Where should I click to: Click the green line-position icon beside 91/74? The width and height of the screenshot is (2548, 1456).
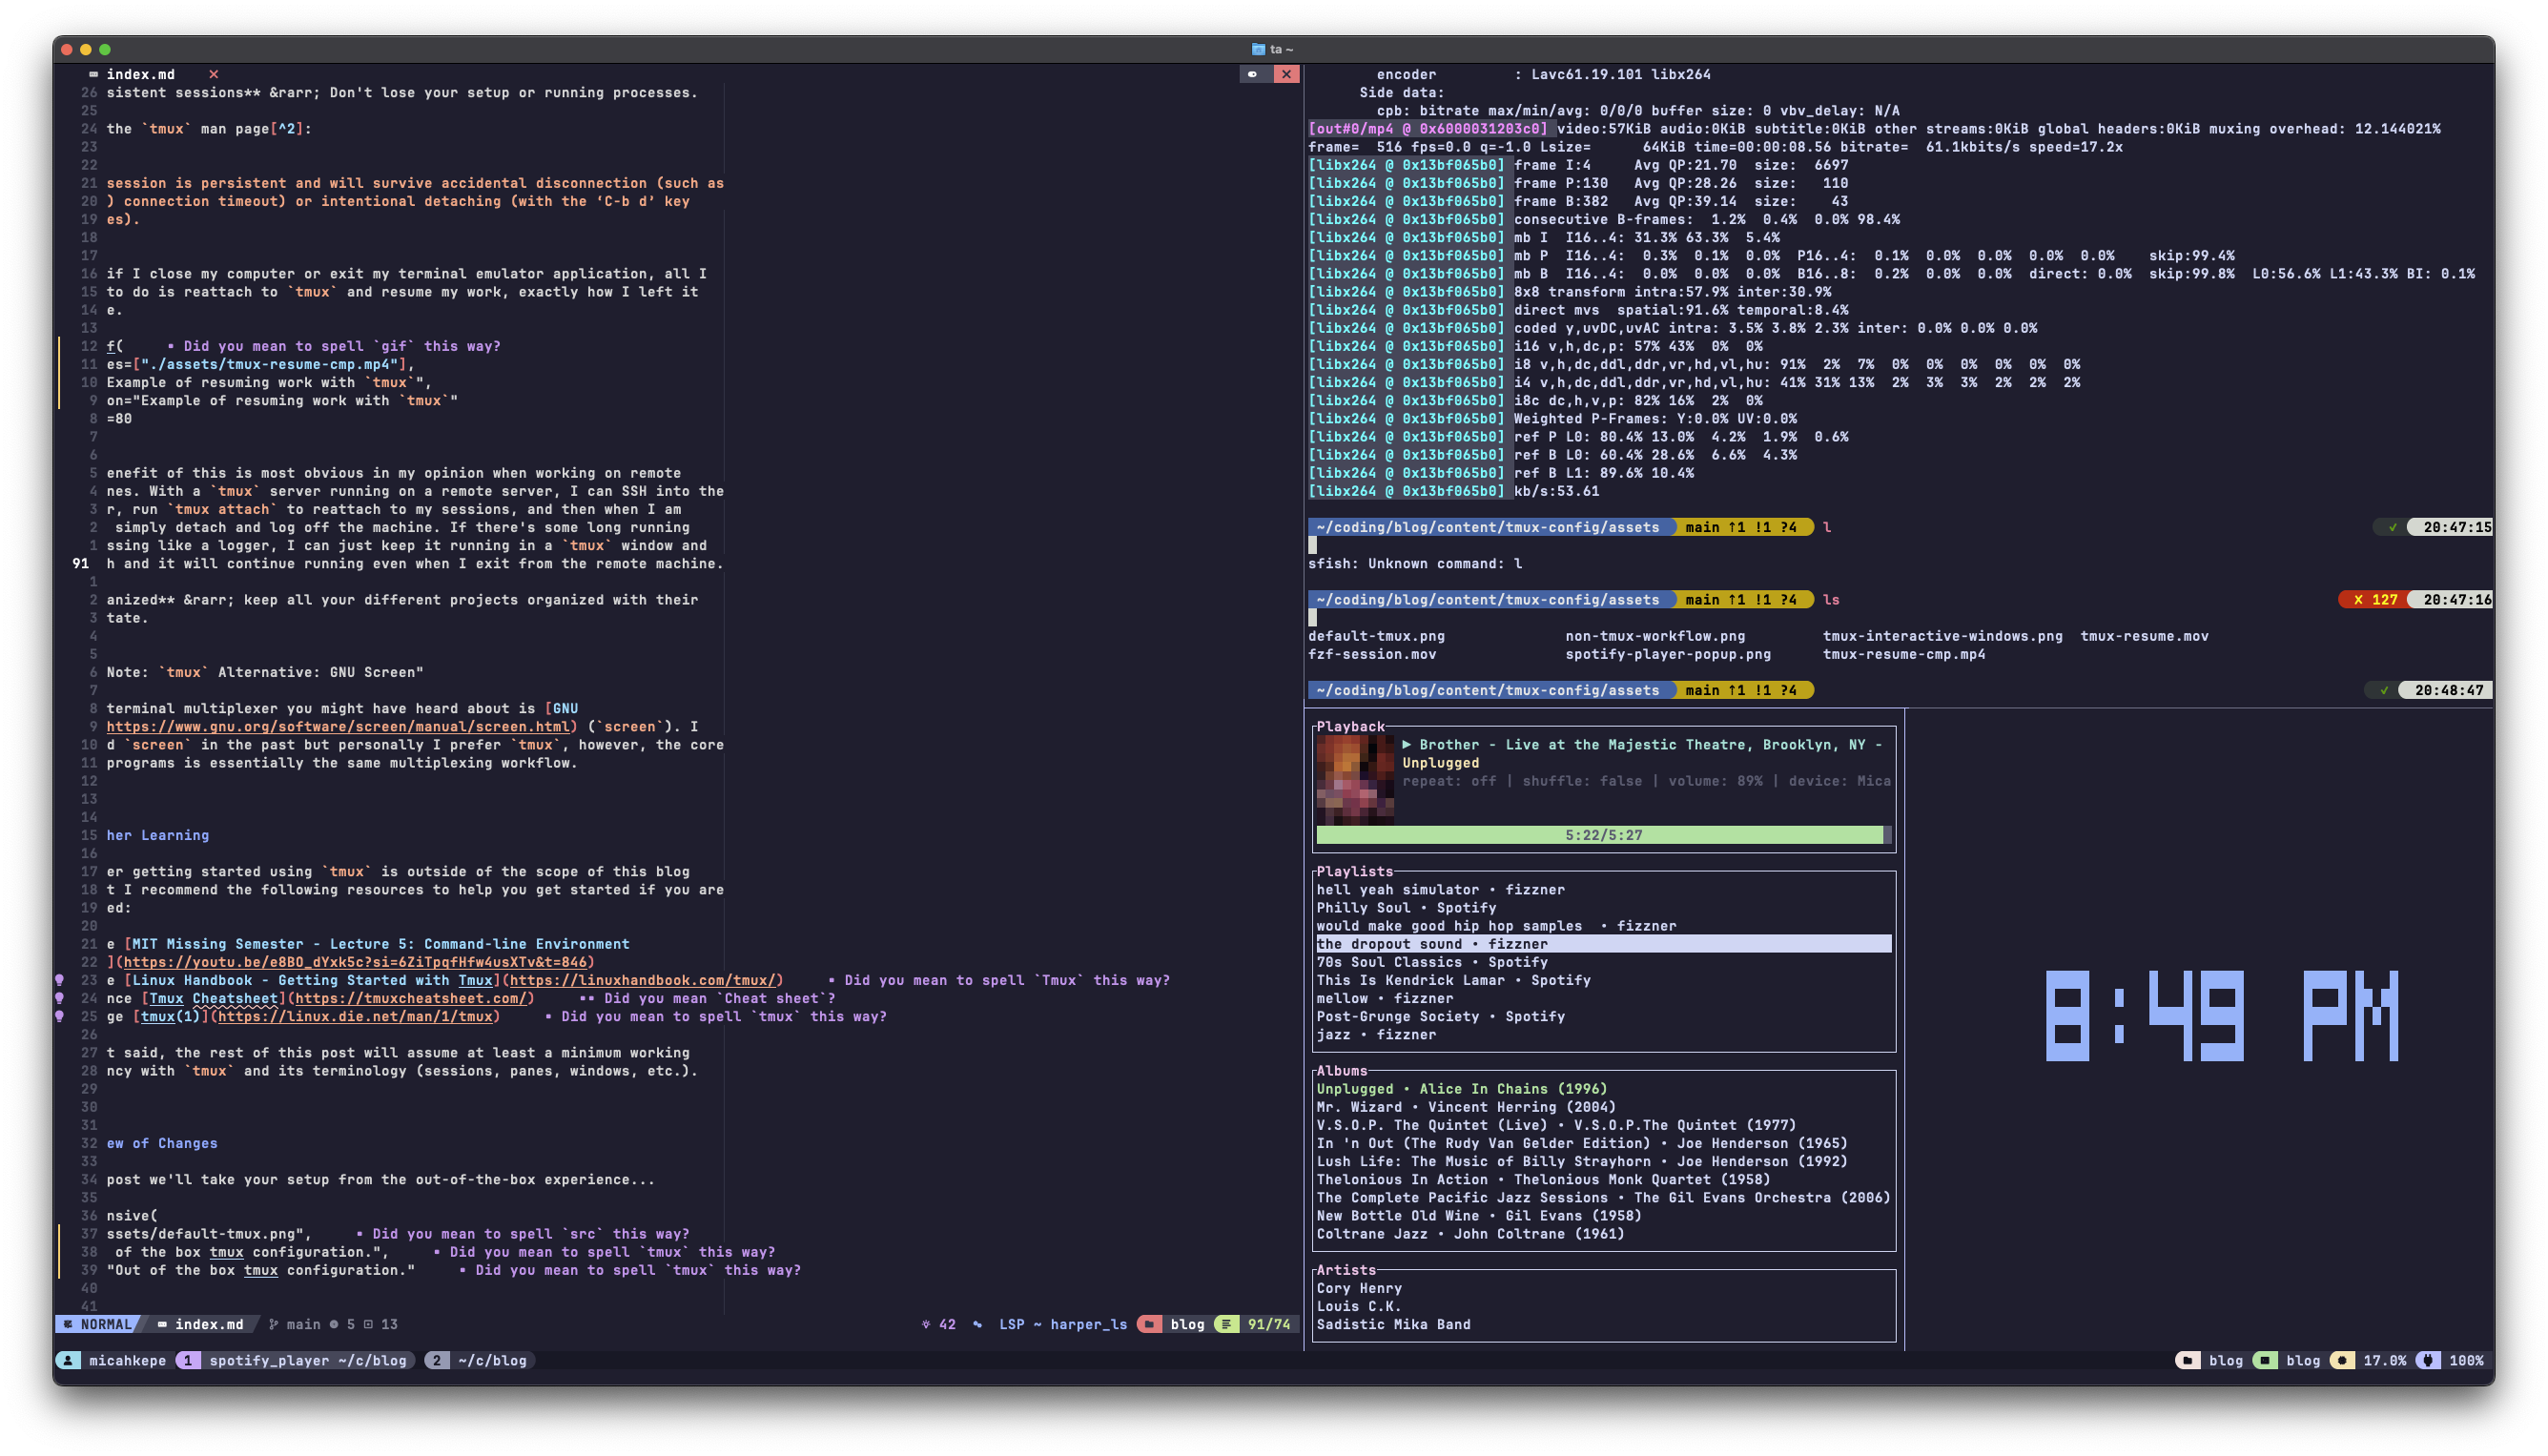[1226, 1324]
